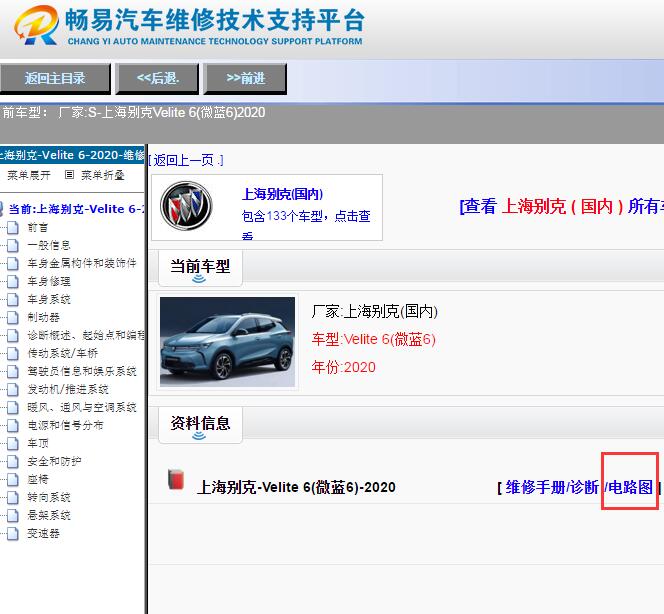
Task: Click the page icon beside 制动器
Action: pos(13,318)
